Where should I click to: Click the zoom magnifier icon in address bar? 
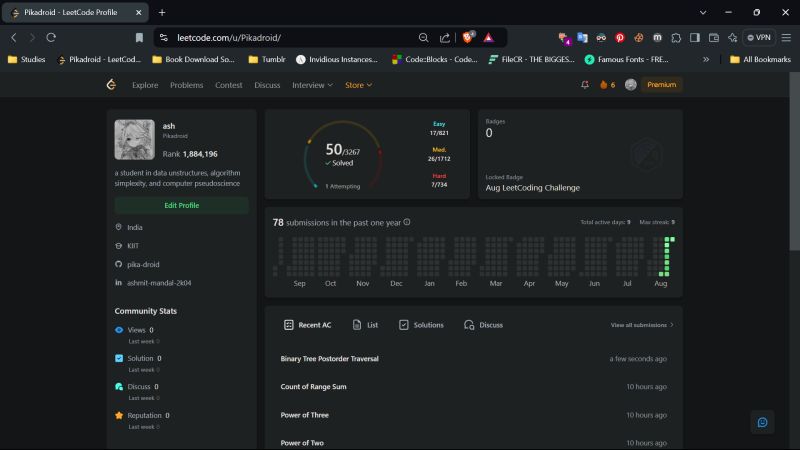tap(423, 37)
